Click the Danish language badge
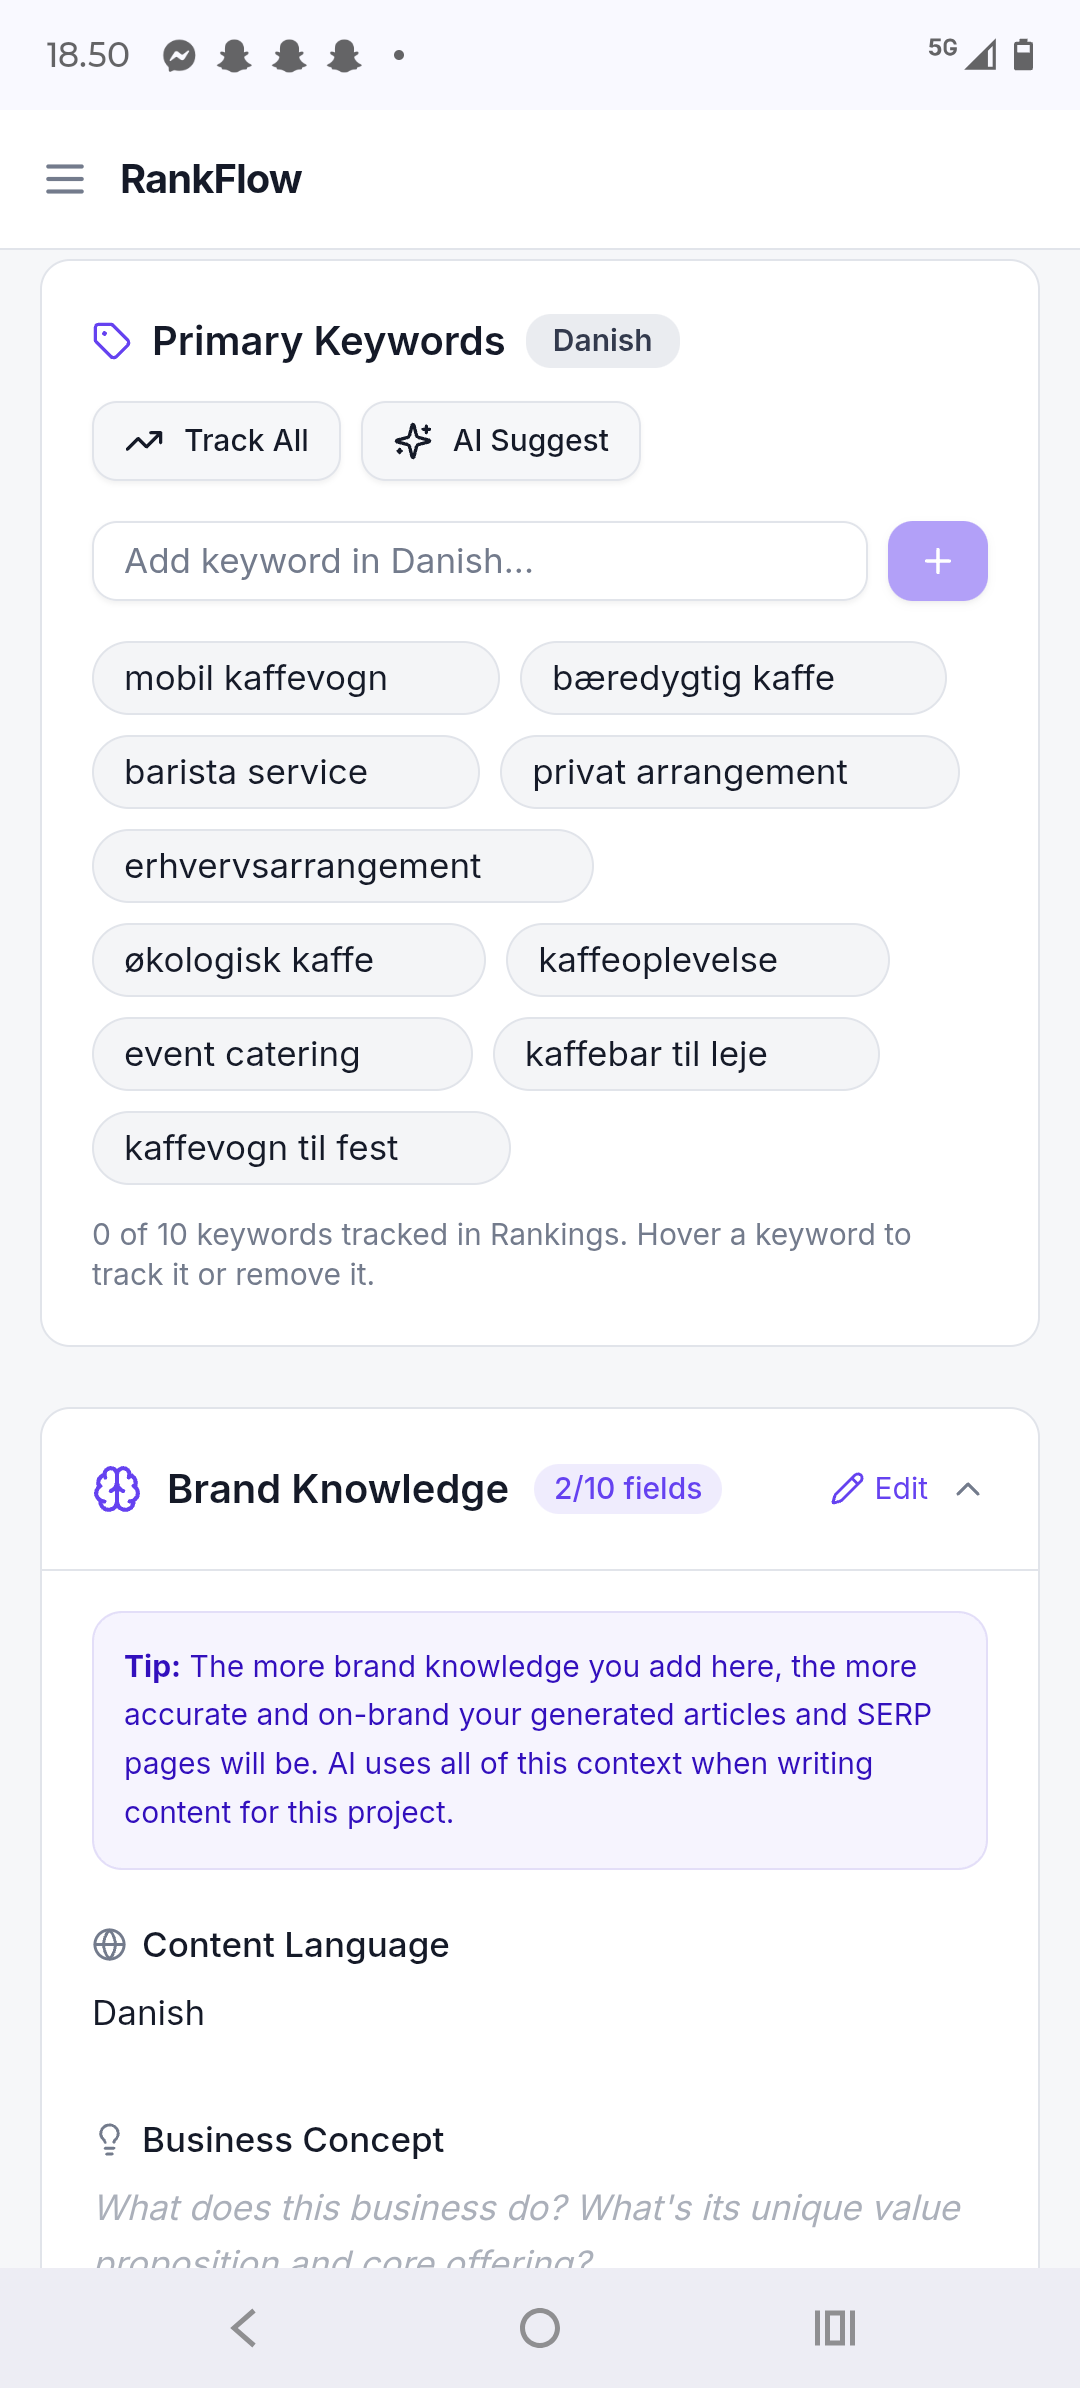Screen dimensions: 1080x2388 pos(602,341)
